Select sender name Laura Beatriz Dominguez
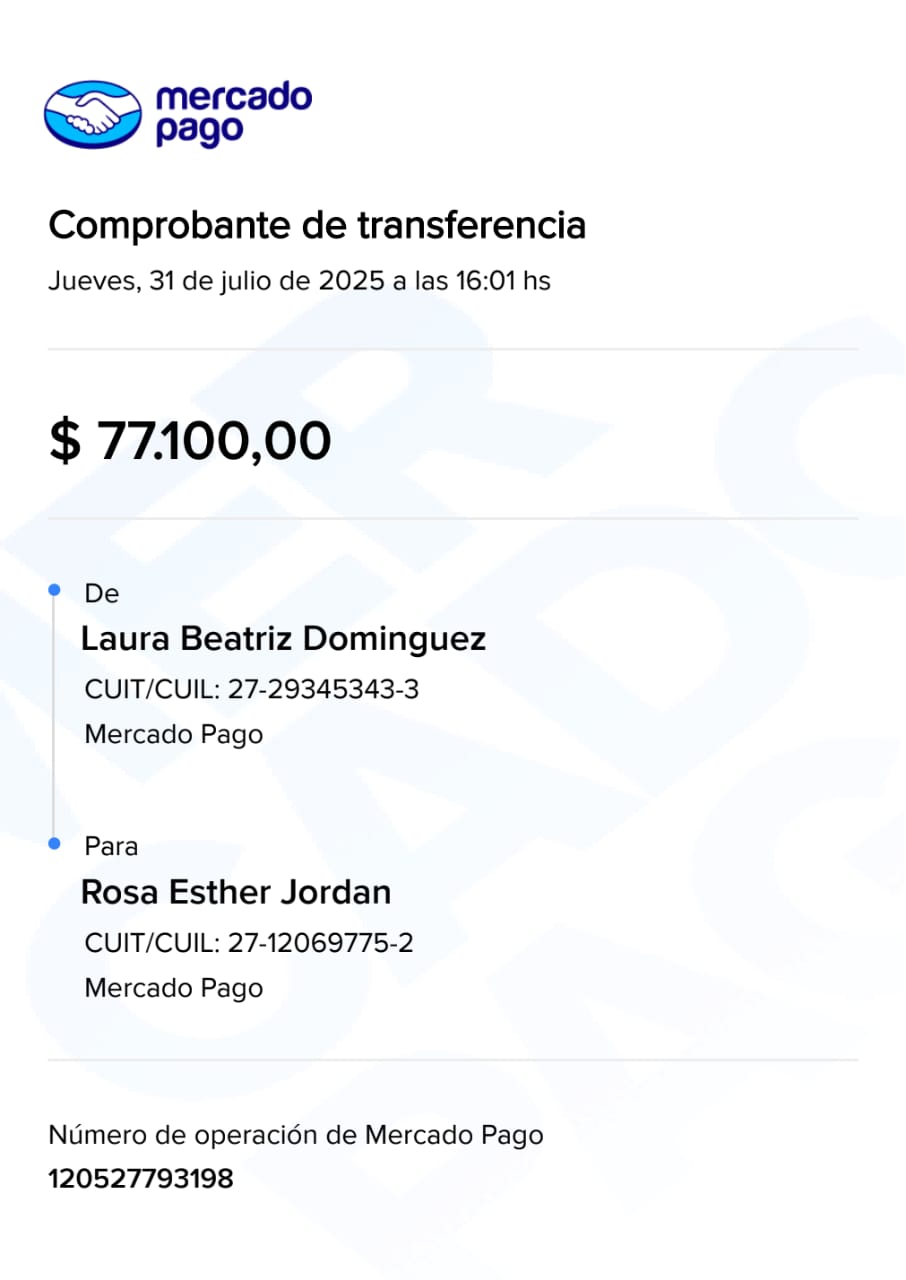Viewport: 906px width, 1280px height. point(283,639)
